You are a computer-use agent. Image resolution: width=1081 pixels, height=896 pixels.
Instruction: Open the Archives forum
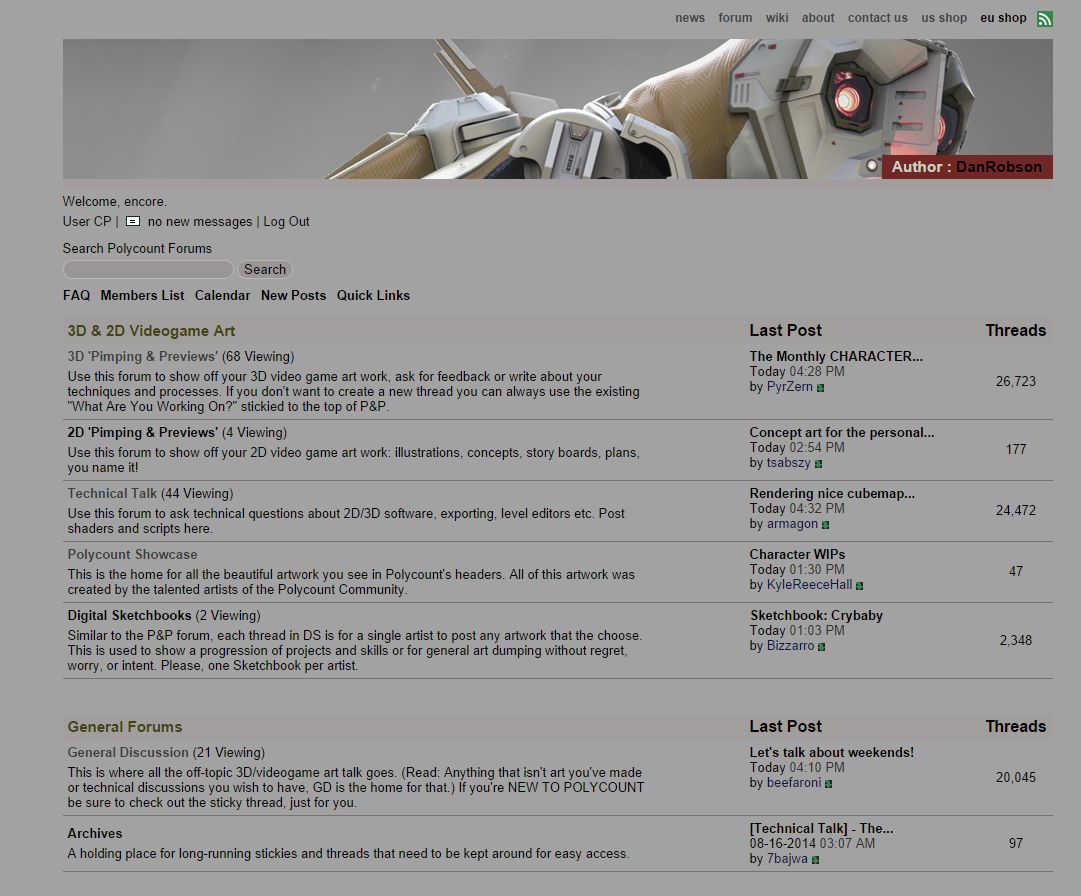[94, 833]
